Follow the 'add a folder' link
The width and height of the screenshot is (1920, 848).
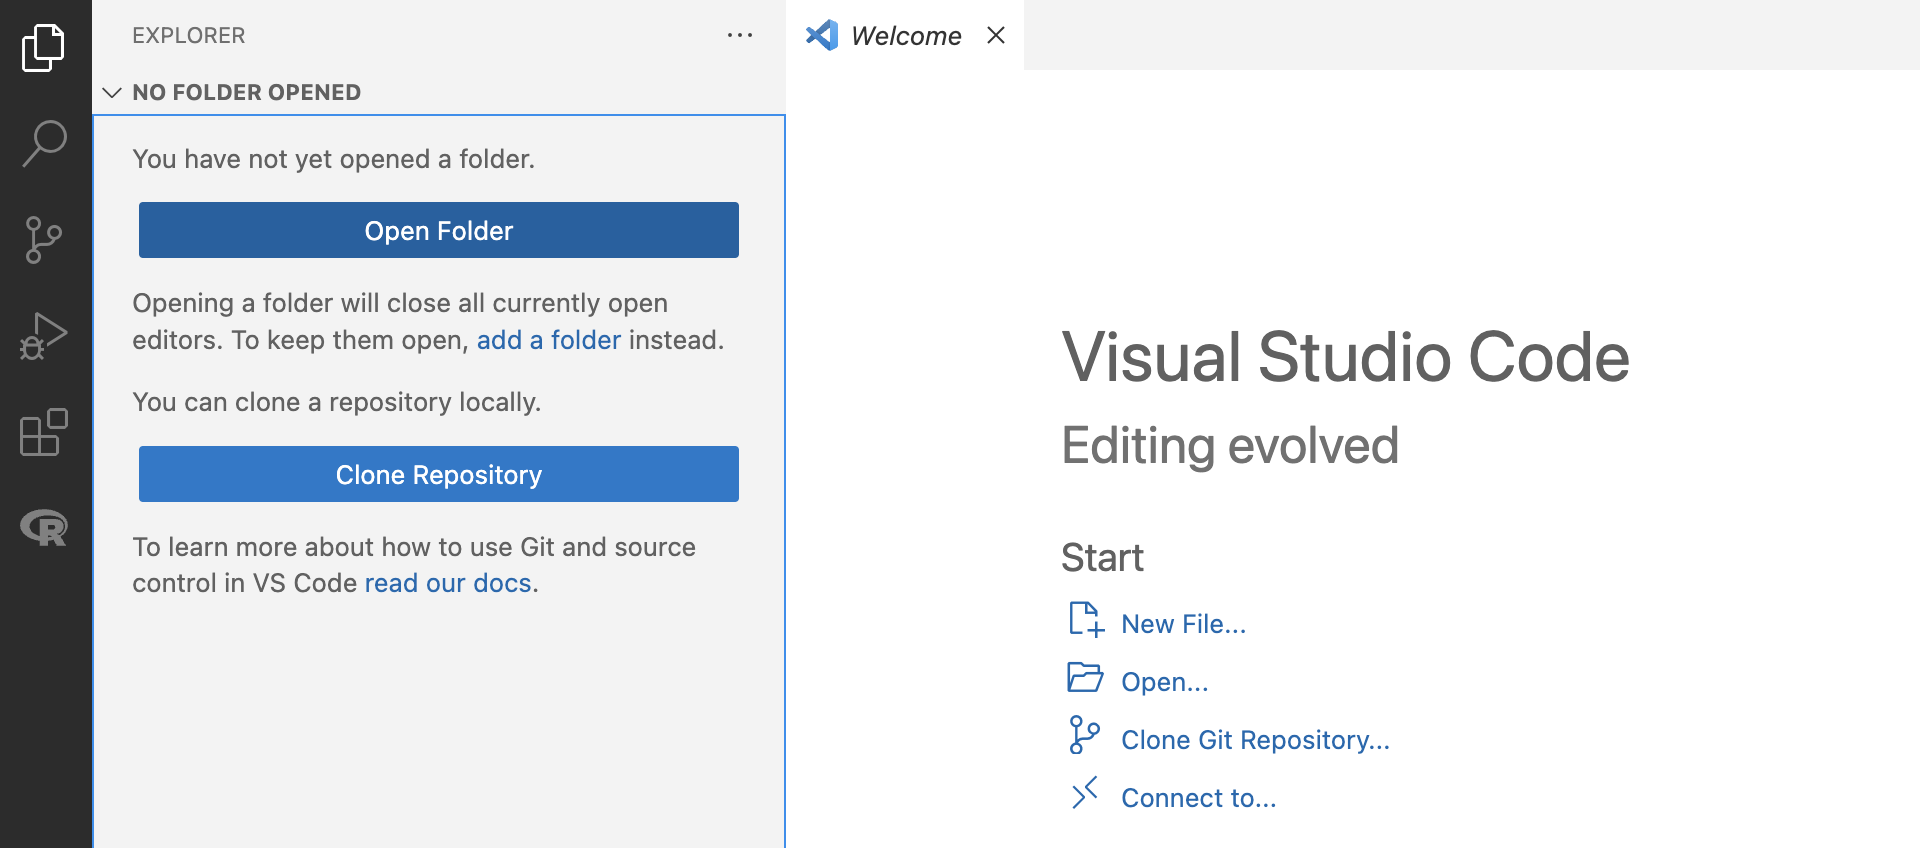[549, 340]
